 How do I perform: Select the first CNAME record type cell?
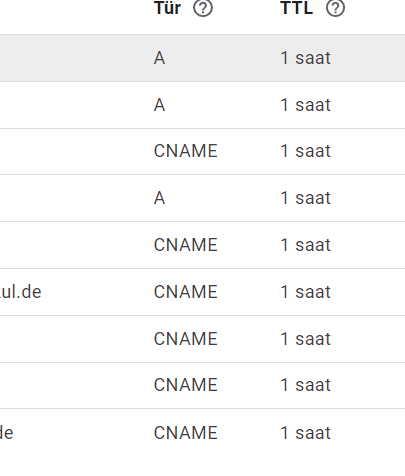(x=186, y=151)
